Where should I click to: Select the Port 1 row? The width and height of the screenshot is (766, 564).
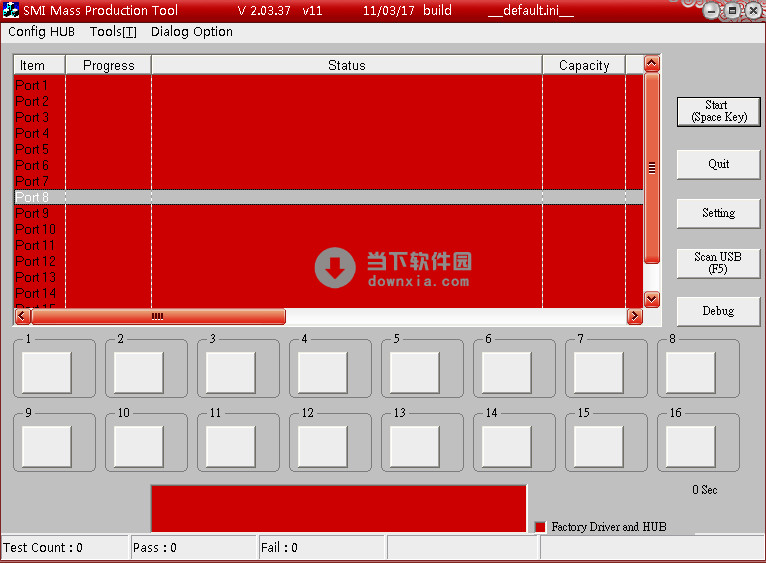coord(328,85)
